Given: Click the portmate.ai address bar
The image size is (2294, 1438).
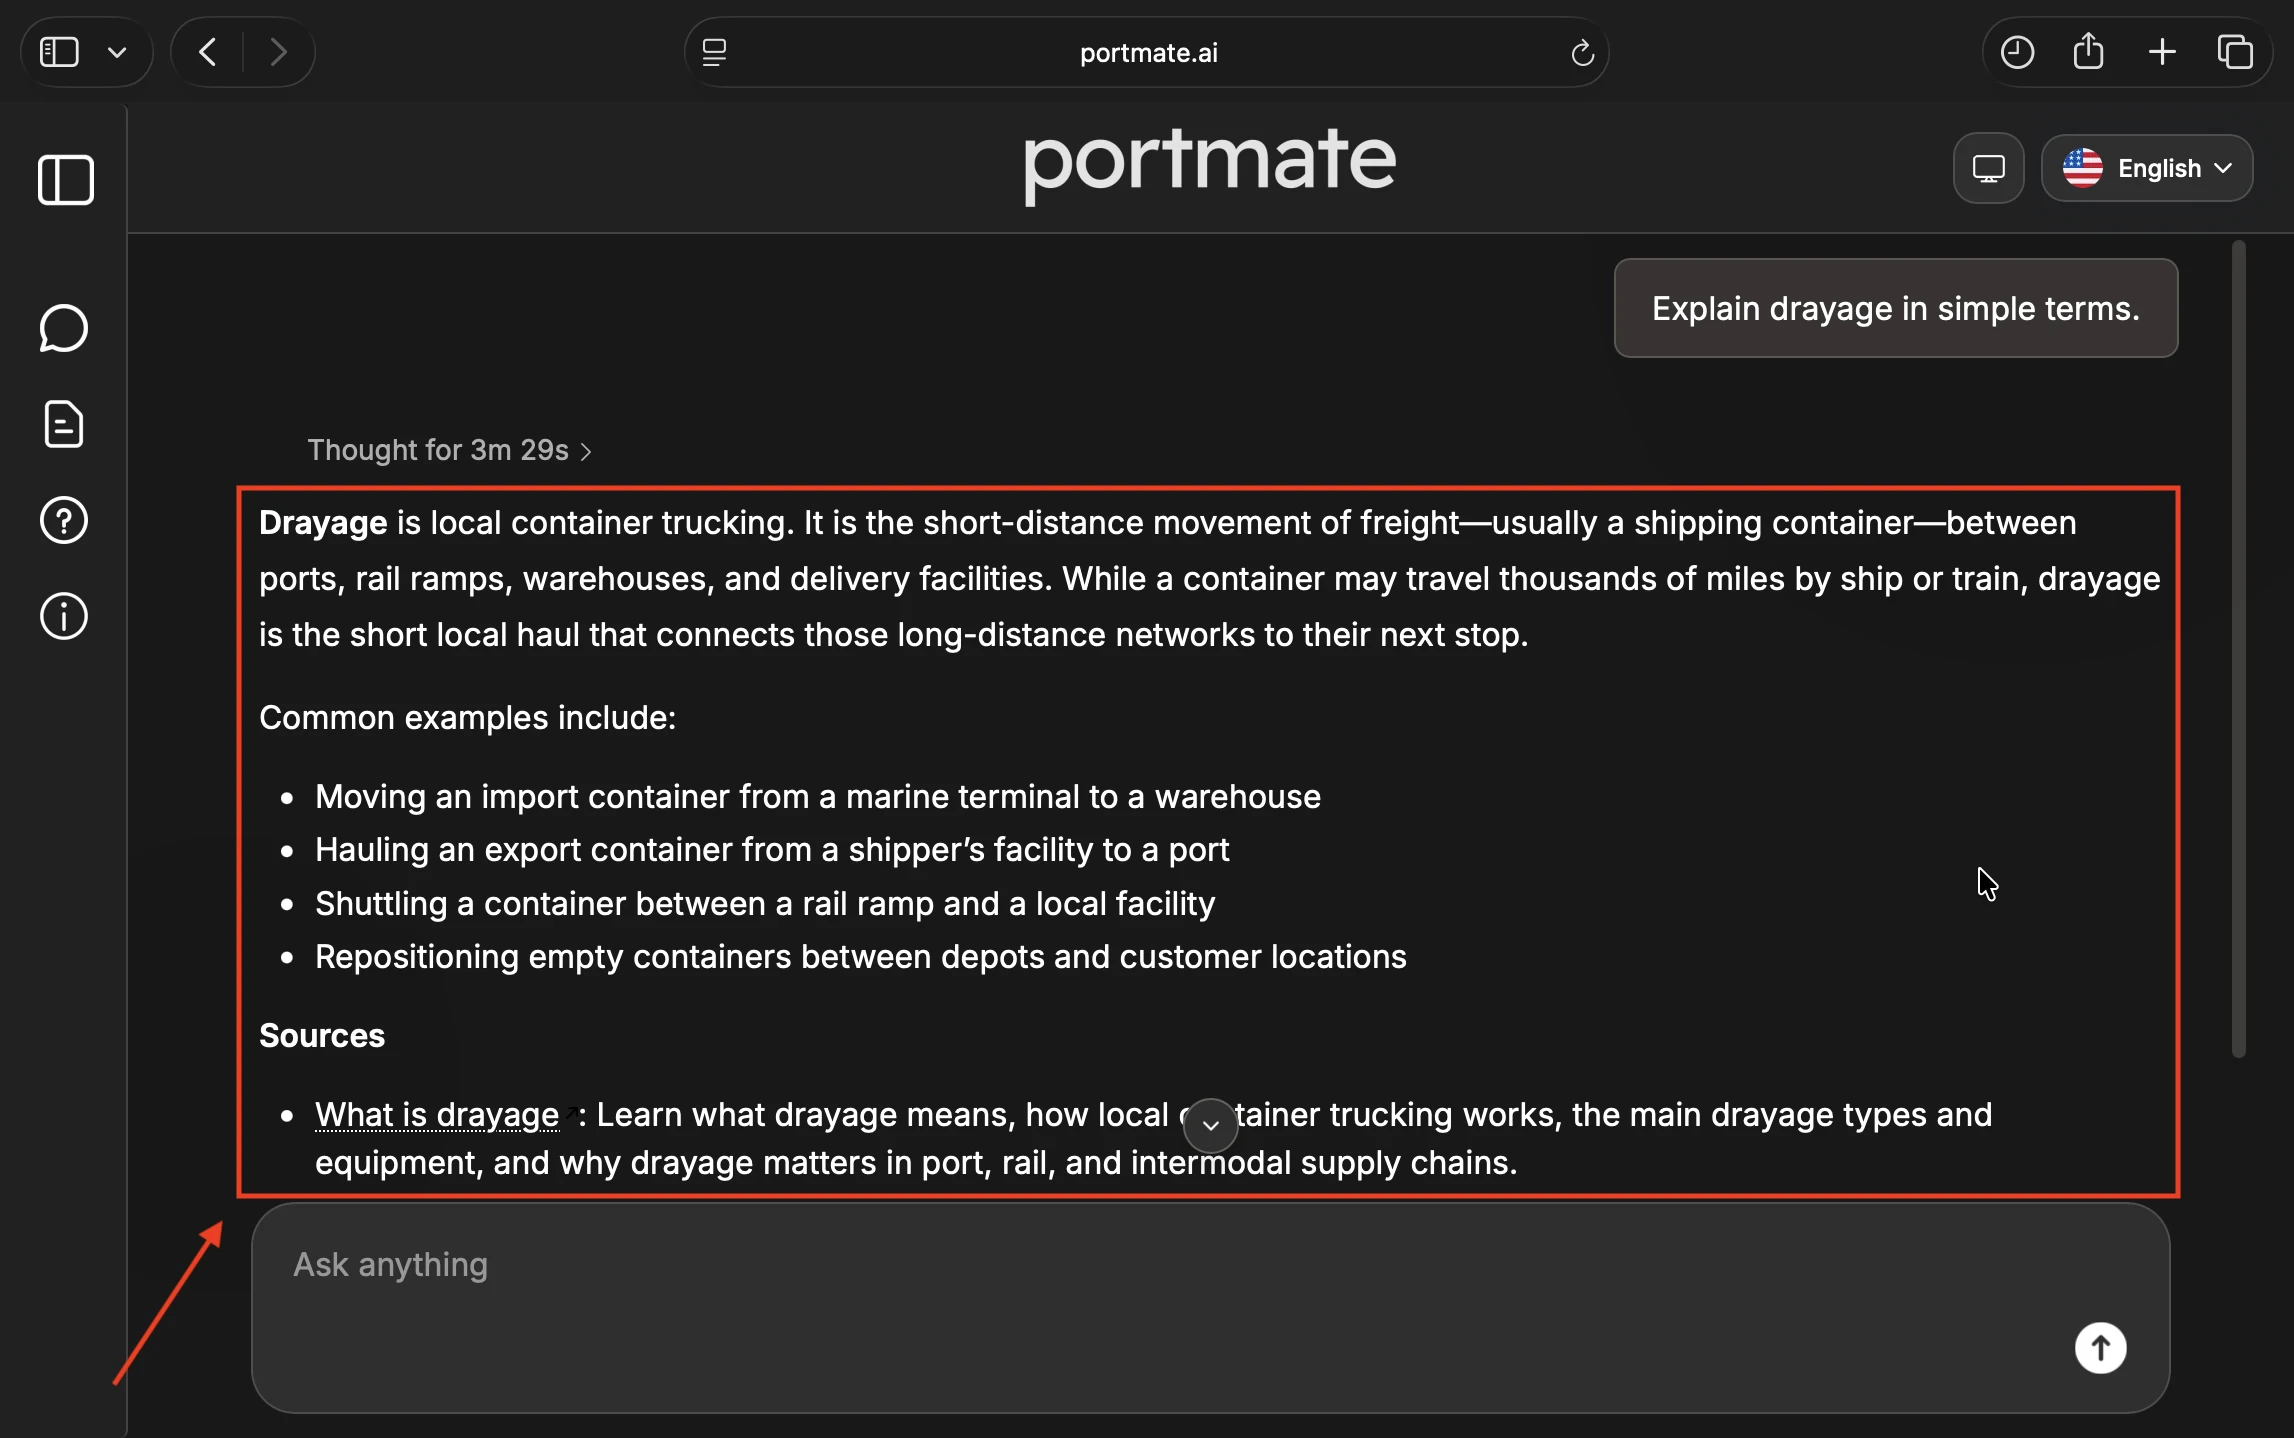Looking at the screenshot, I should click(x=1147, y=52).
